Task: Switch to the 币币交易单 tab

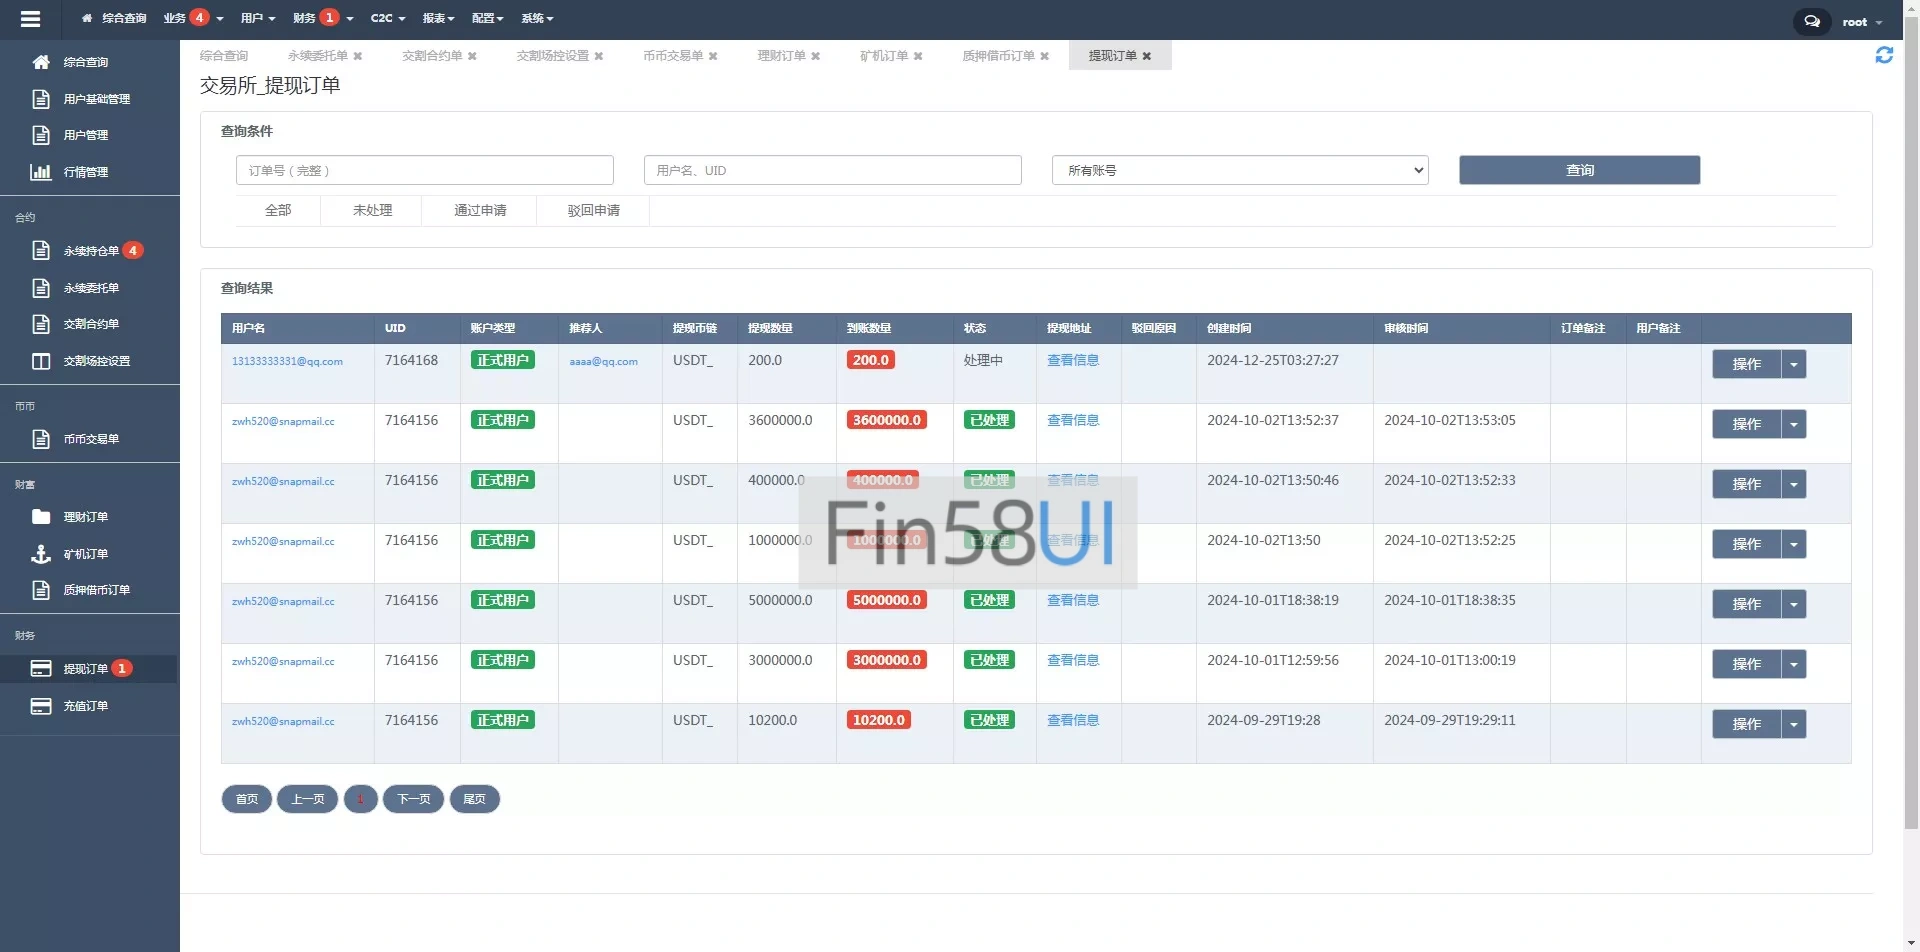Action: point(672,56)
